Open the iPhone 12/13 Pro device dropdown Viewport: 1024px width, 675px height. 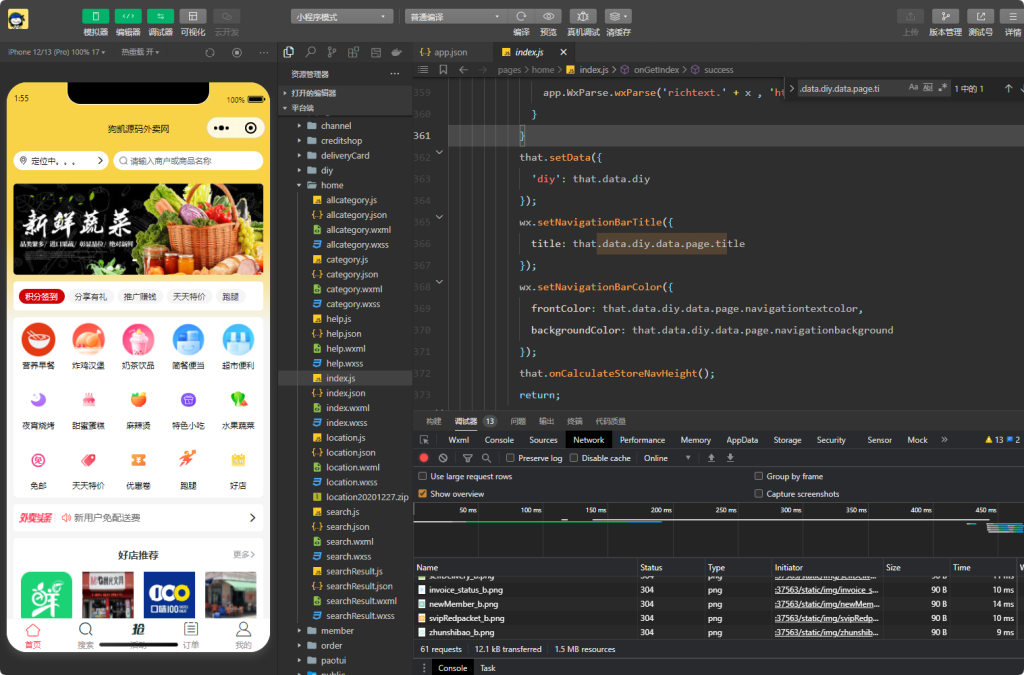[x=57, y=52]
